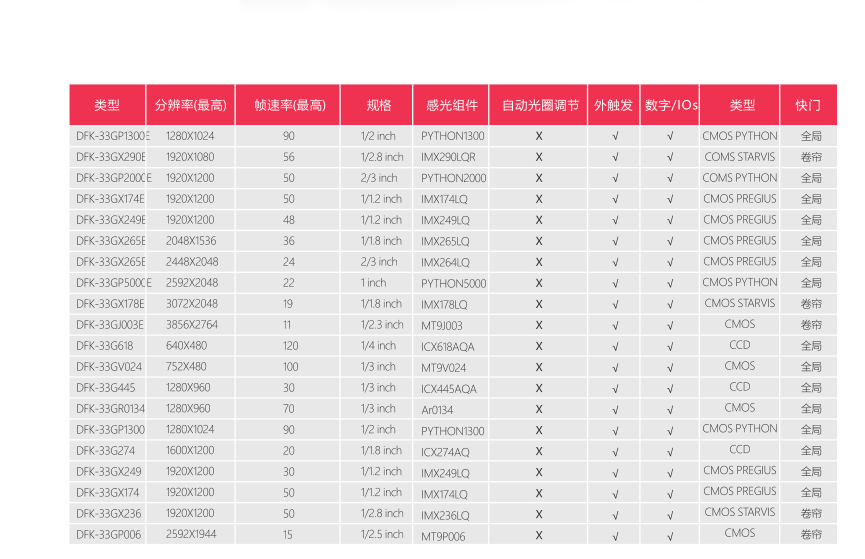The height and width of the screenshot is (559, 865).
Task: Click the DFK-33GV024 model name
Action: (x=108, y=367)
